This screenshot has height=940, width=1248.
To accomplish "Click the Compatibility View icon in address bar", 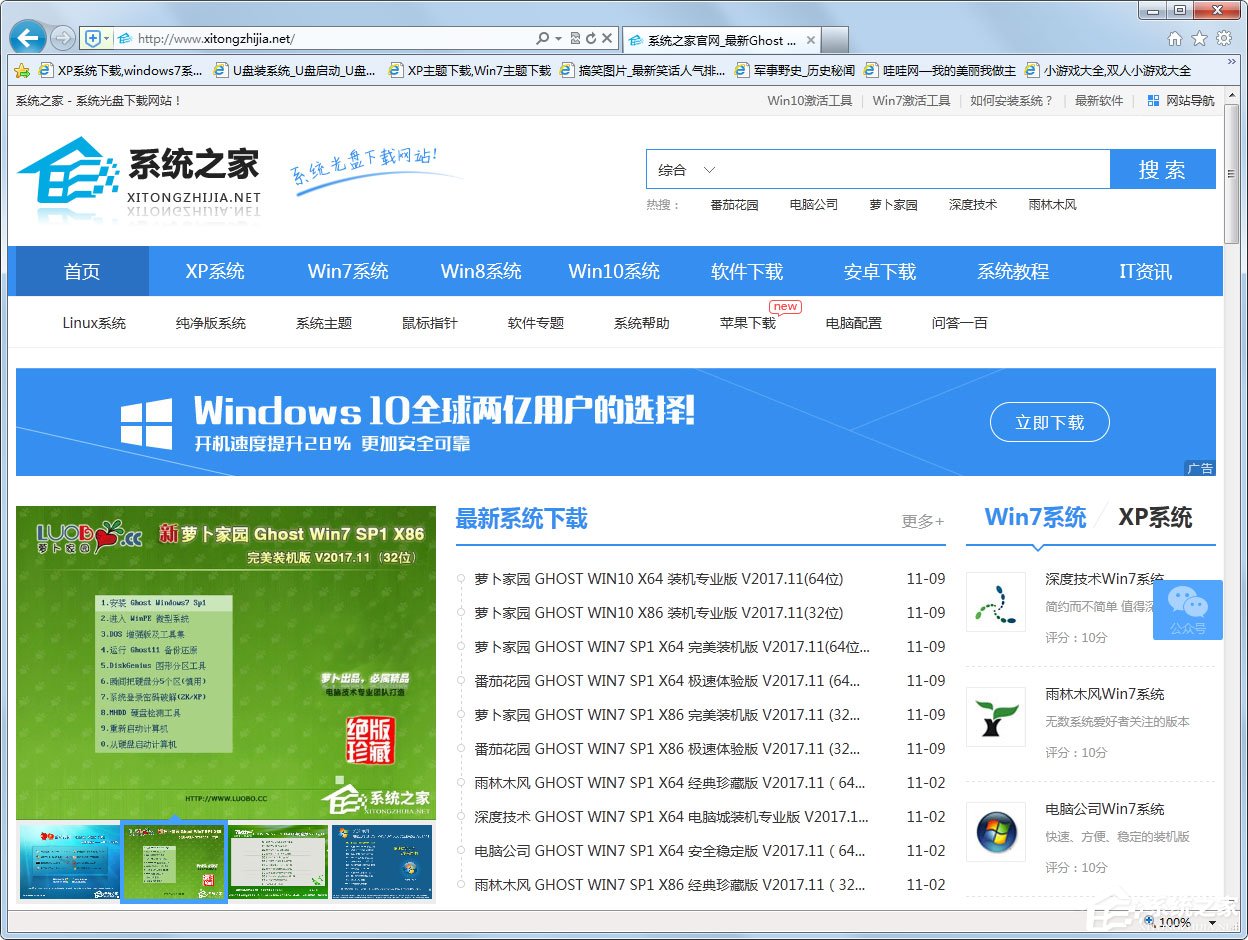I will pos(576,38).
